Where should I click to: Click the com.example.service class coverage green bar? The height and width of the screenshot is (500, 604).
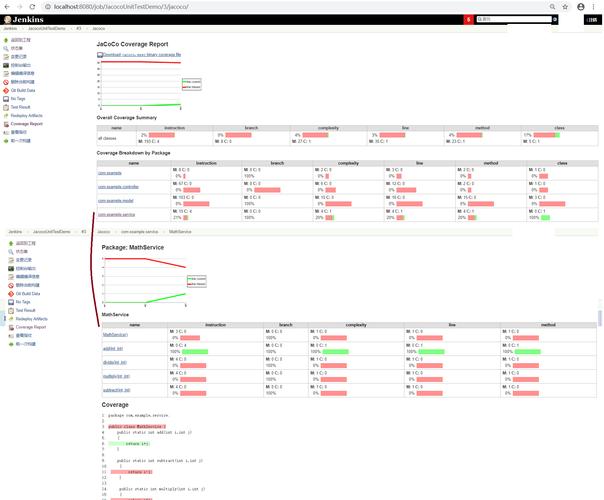(545, 218)
